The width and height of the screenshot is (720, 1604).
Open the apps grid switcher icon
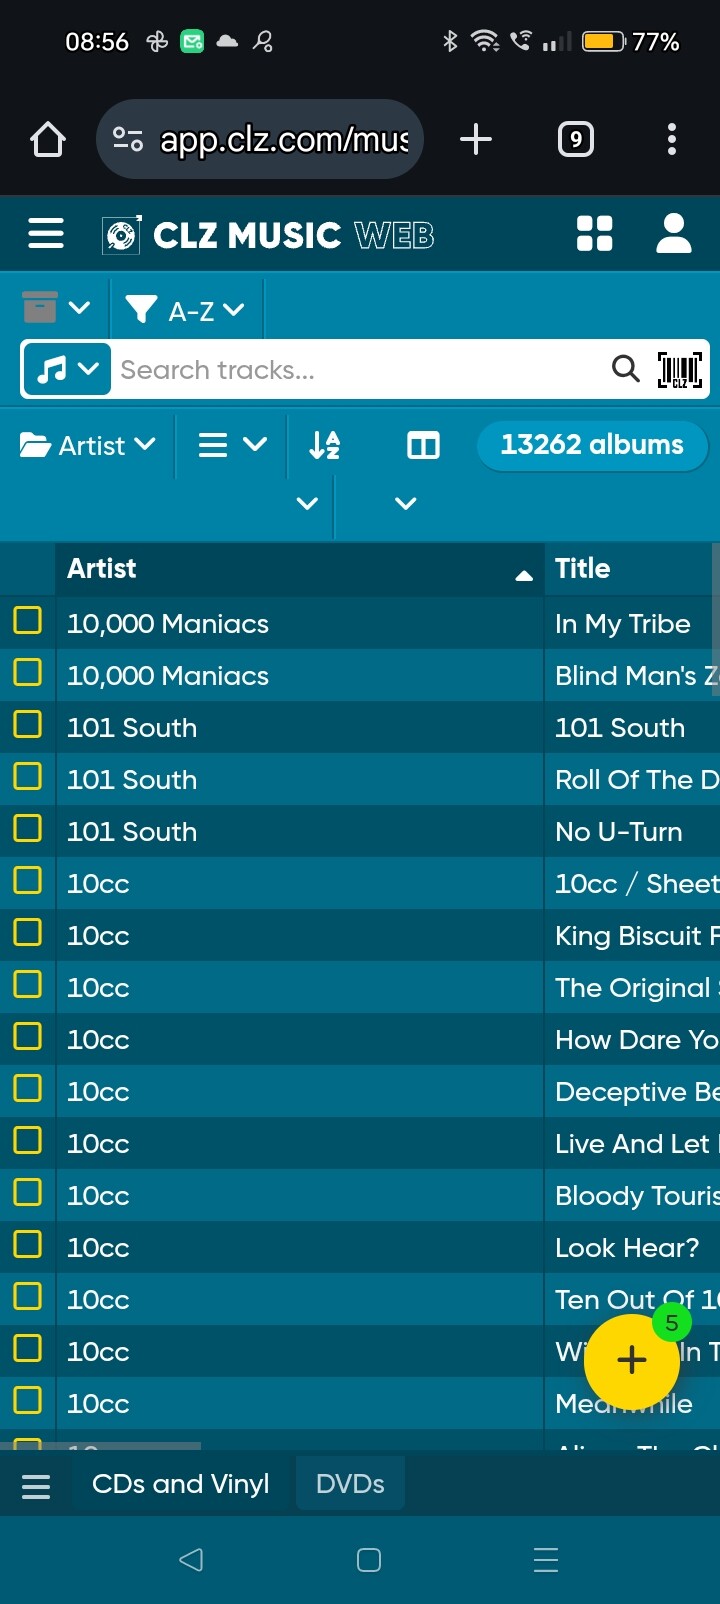pyautogui.click(x=594, y=234)
